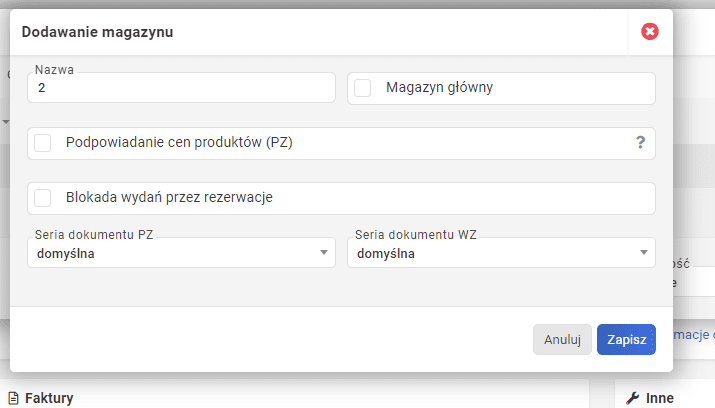Click the Podpowiadanie cen produktów label
Screen dimensions: 715x408
(179, 143)
